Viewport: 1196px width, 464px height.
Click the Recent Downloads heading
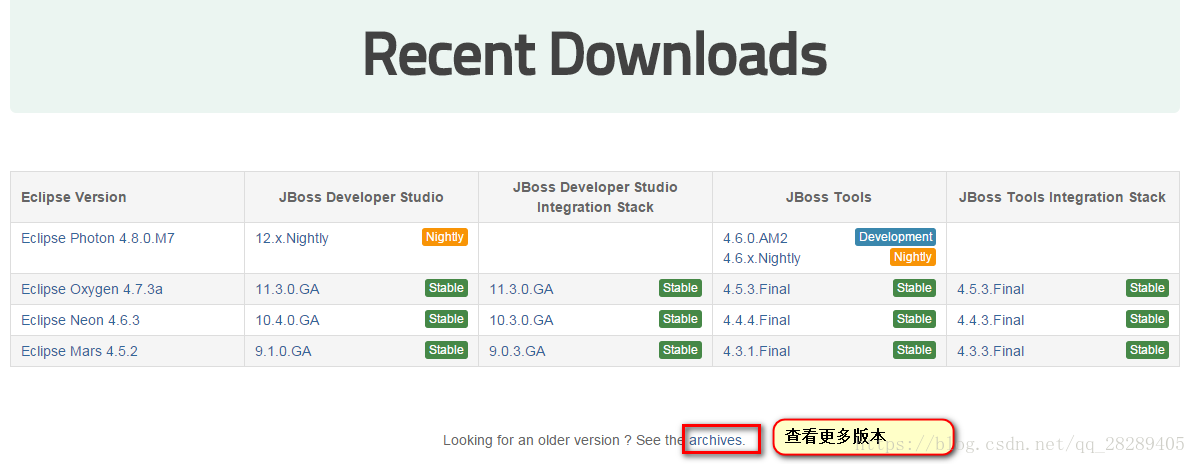(x=595, y=55)
